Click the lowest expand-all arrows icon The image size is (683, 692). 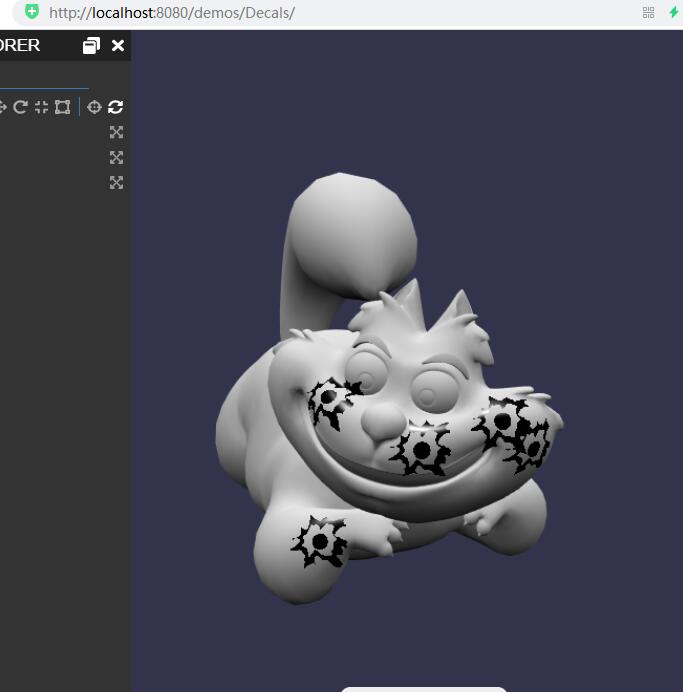(116, 182)
